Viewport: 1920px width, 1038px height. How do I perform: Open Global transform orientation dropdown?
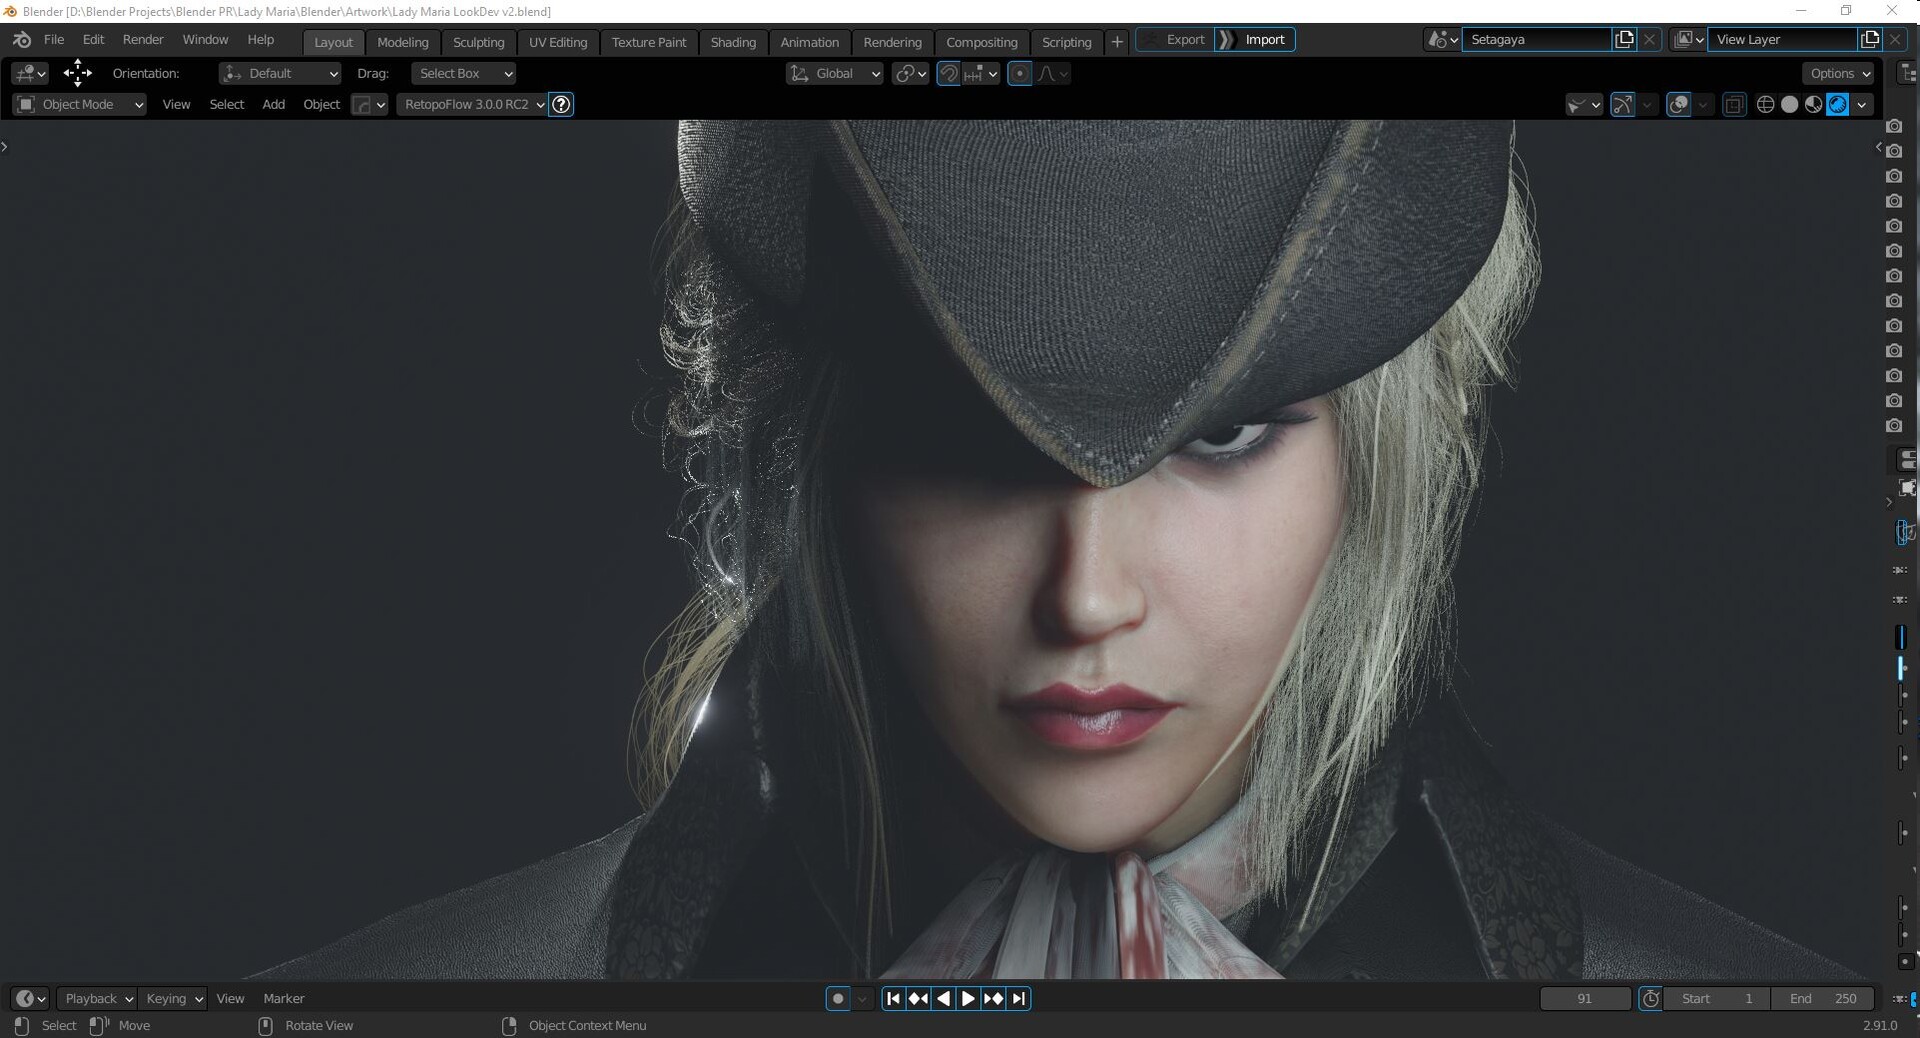coord(835,73)
